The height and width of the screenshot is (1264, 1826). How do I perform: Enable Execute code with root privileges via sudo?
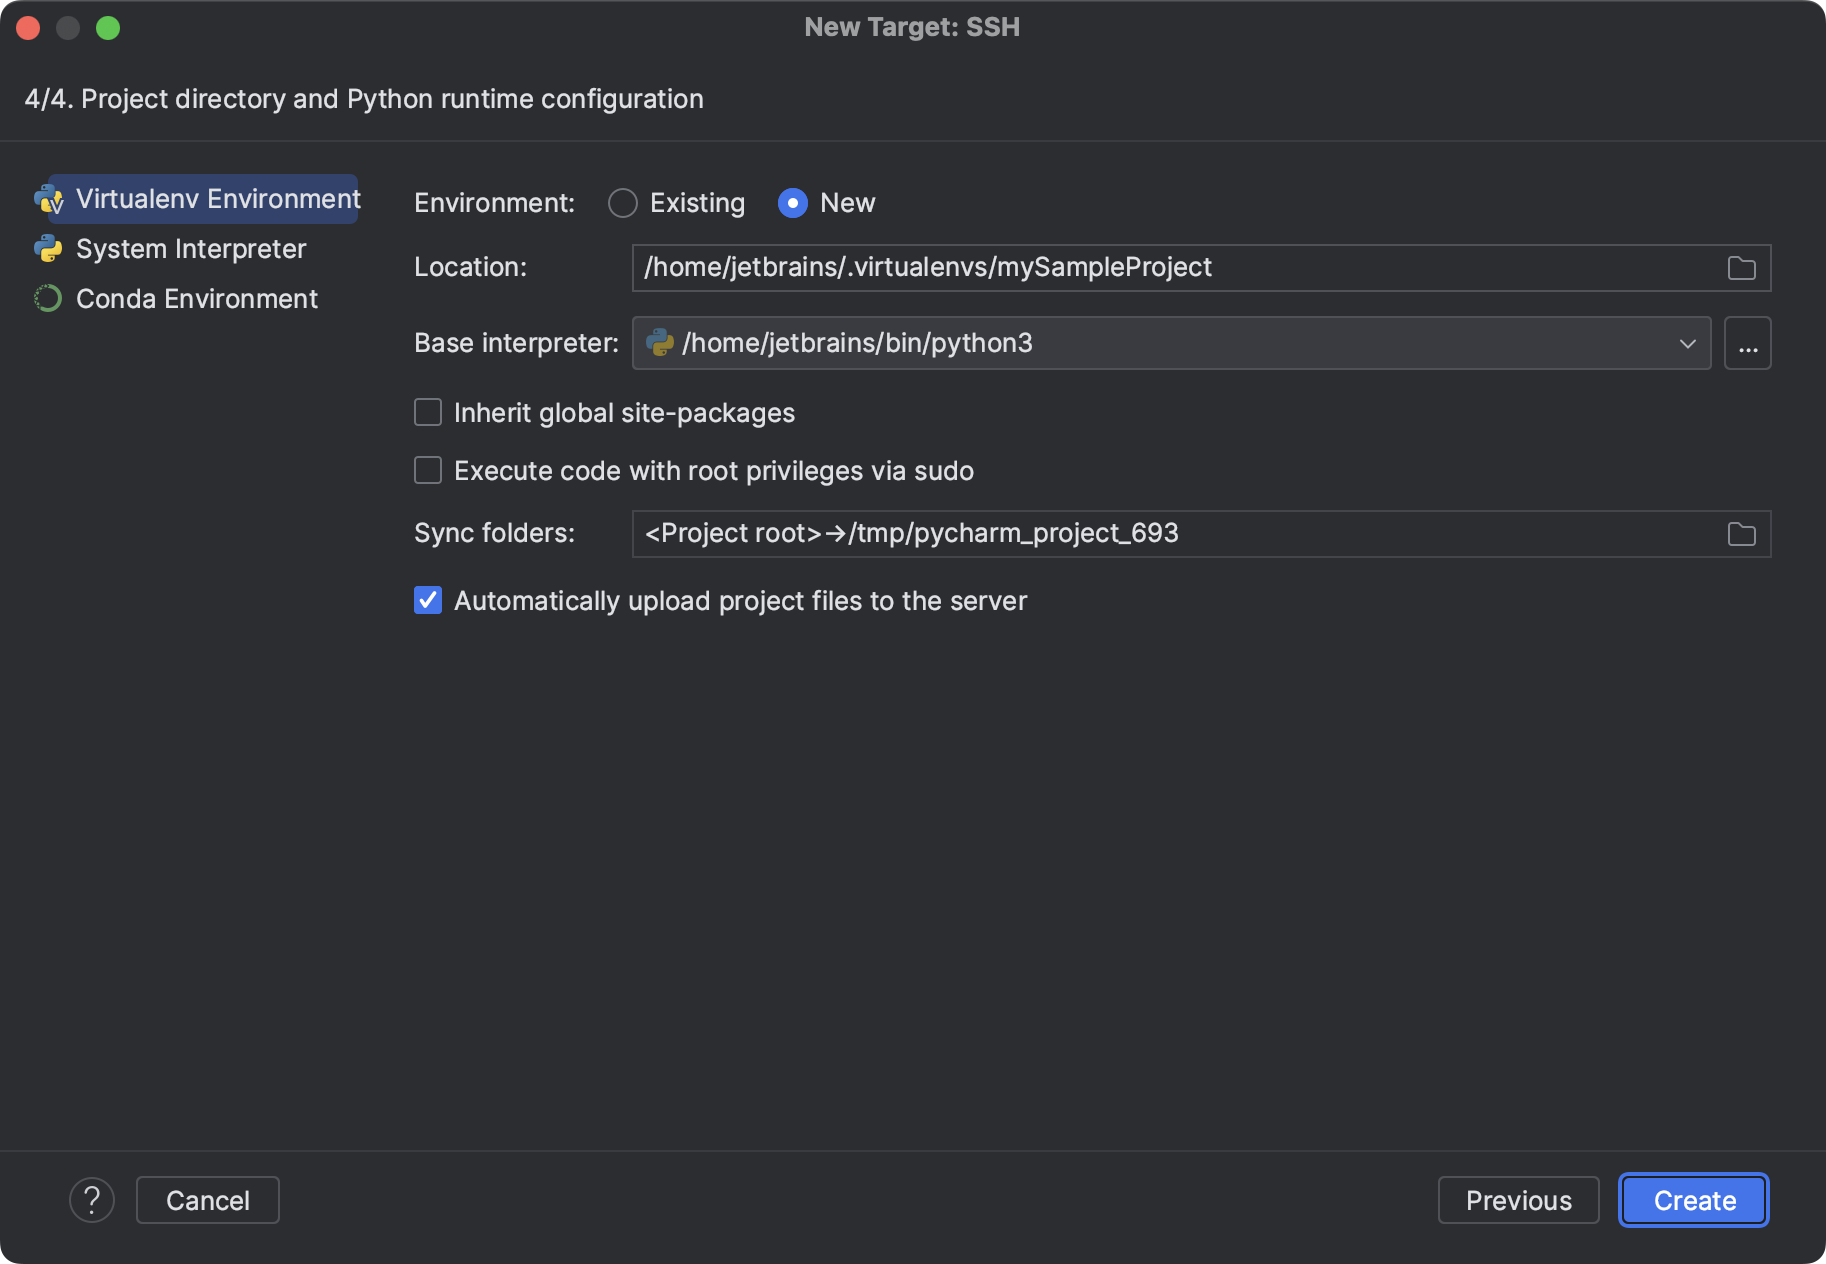click(428, 470)
